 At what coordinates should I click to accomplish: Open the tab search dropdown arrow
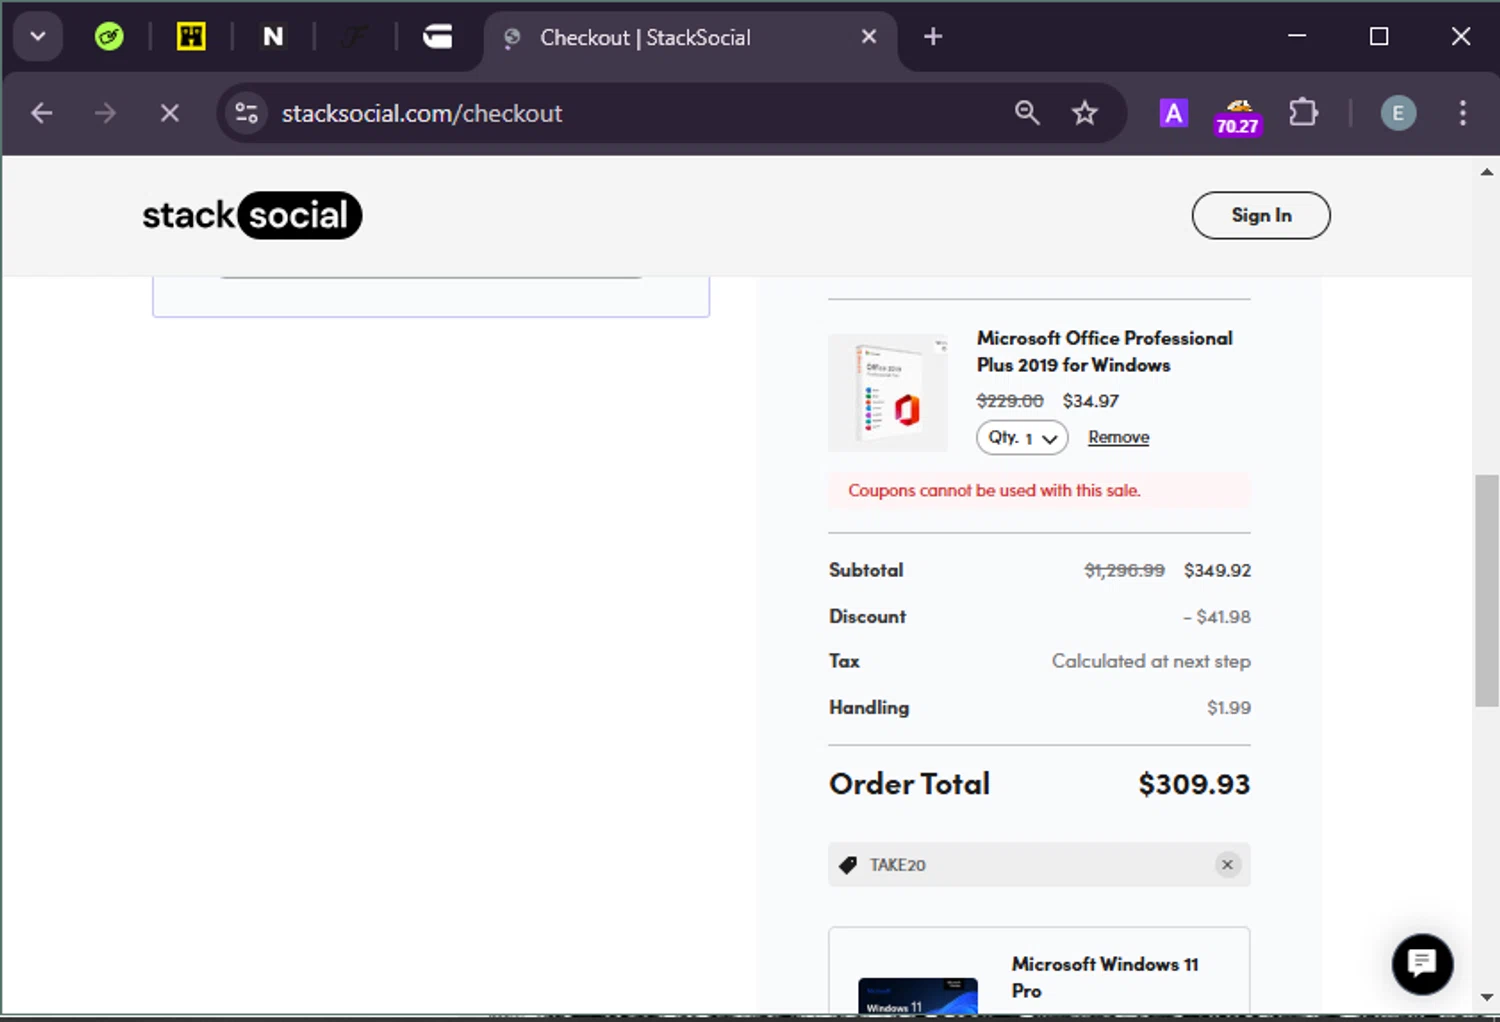pyautogui.click(x=38, y=37)
